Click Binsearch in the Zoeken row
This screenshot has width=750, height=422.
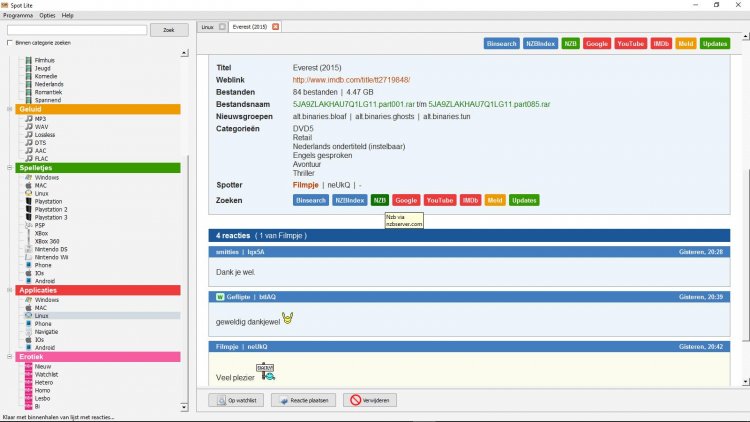coord(311,200)
